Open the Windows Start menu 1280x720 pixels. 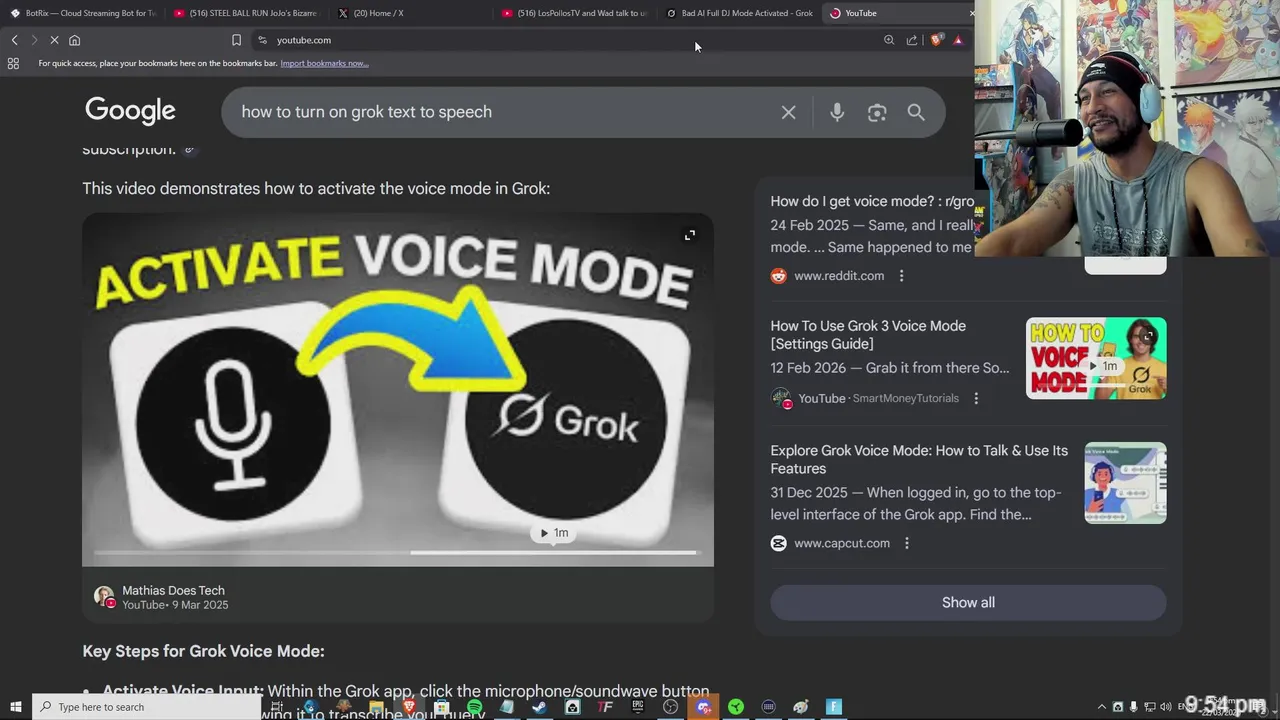pos(15,707)
